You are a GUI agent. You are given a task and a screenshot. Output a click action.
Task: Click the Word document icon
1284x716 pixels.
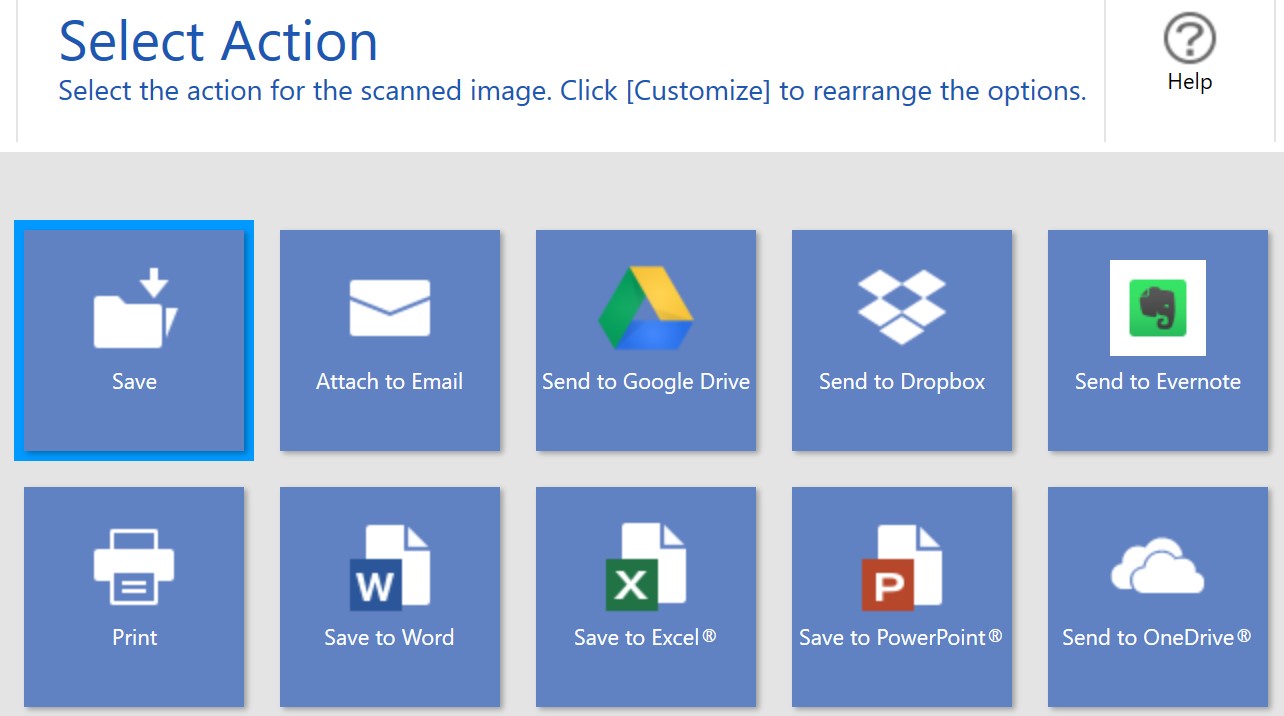click(389, 566)
